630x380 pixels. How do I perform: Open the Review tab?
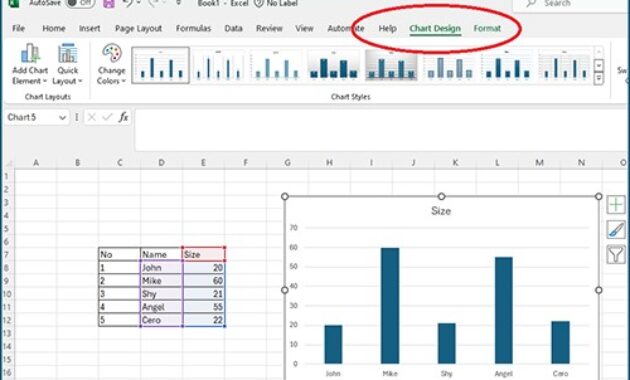click(x=269, y=28)
